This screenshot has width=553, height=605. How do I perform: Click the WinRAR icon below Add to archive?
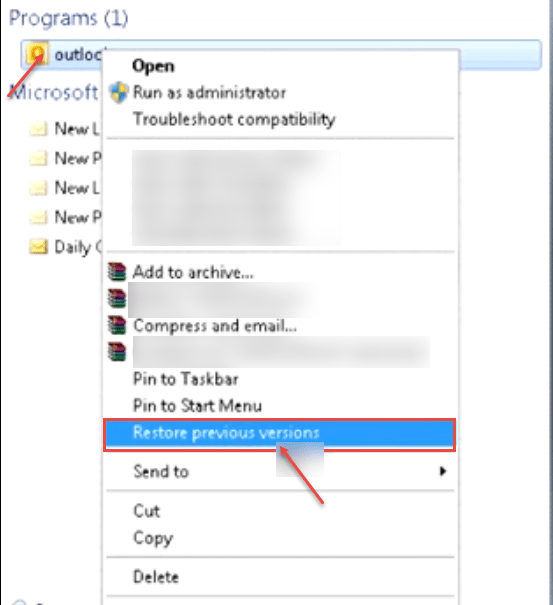117,298
